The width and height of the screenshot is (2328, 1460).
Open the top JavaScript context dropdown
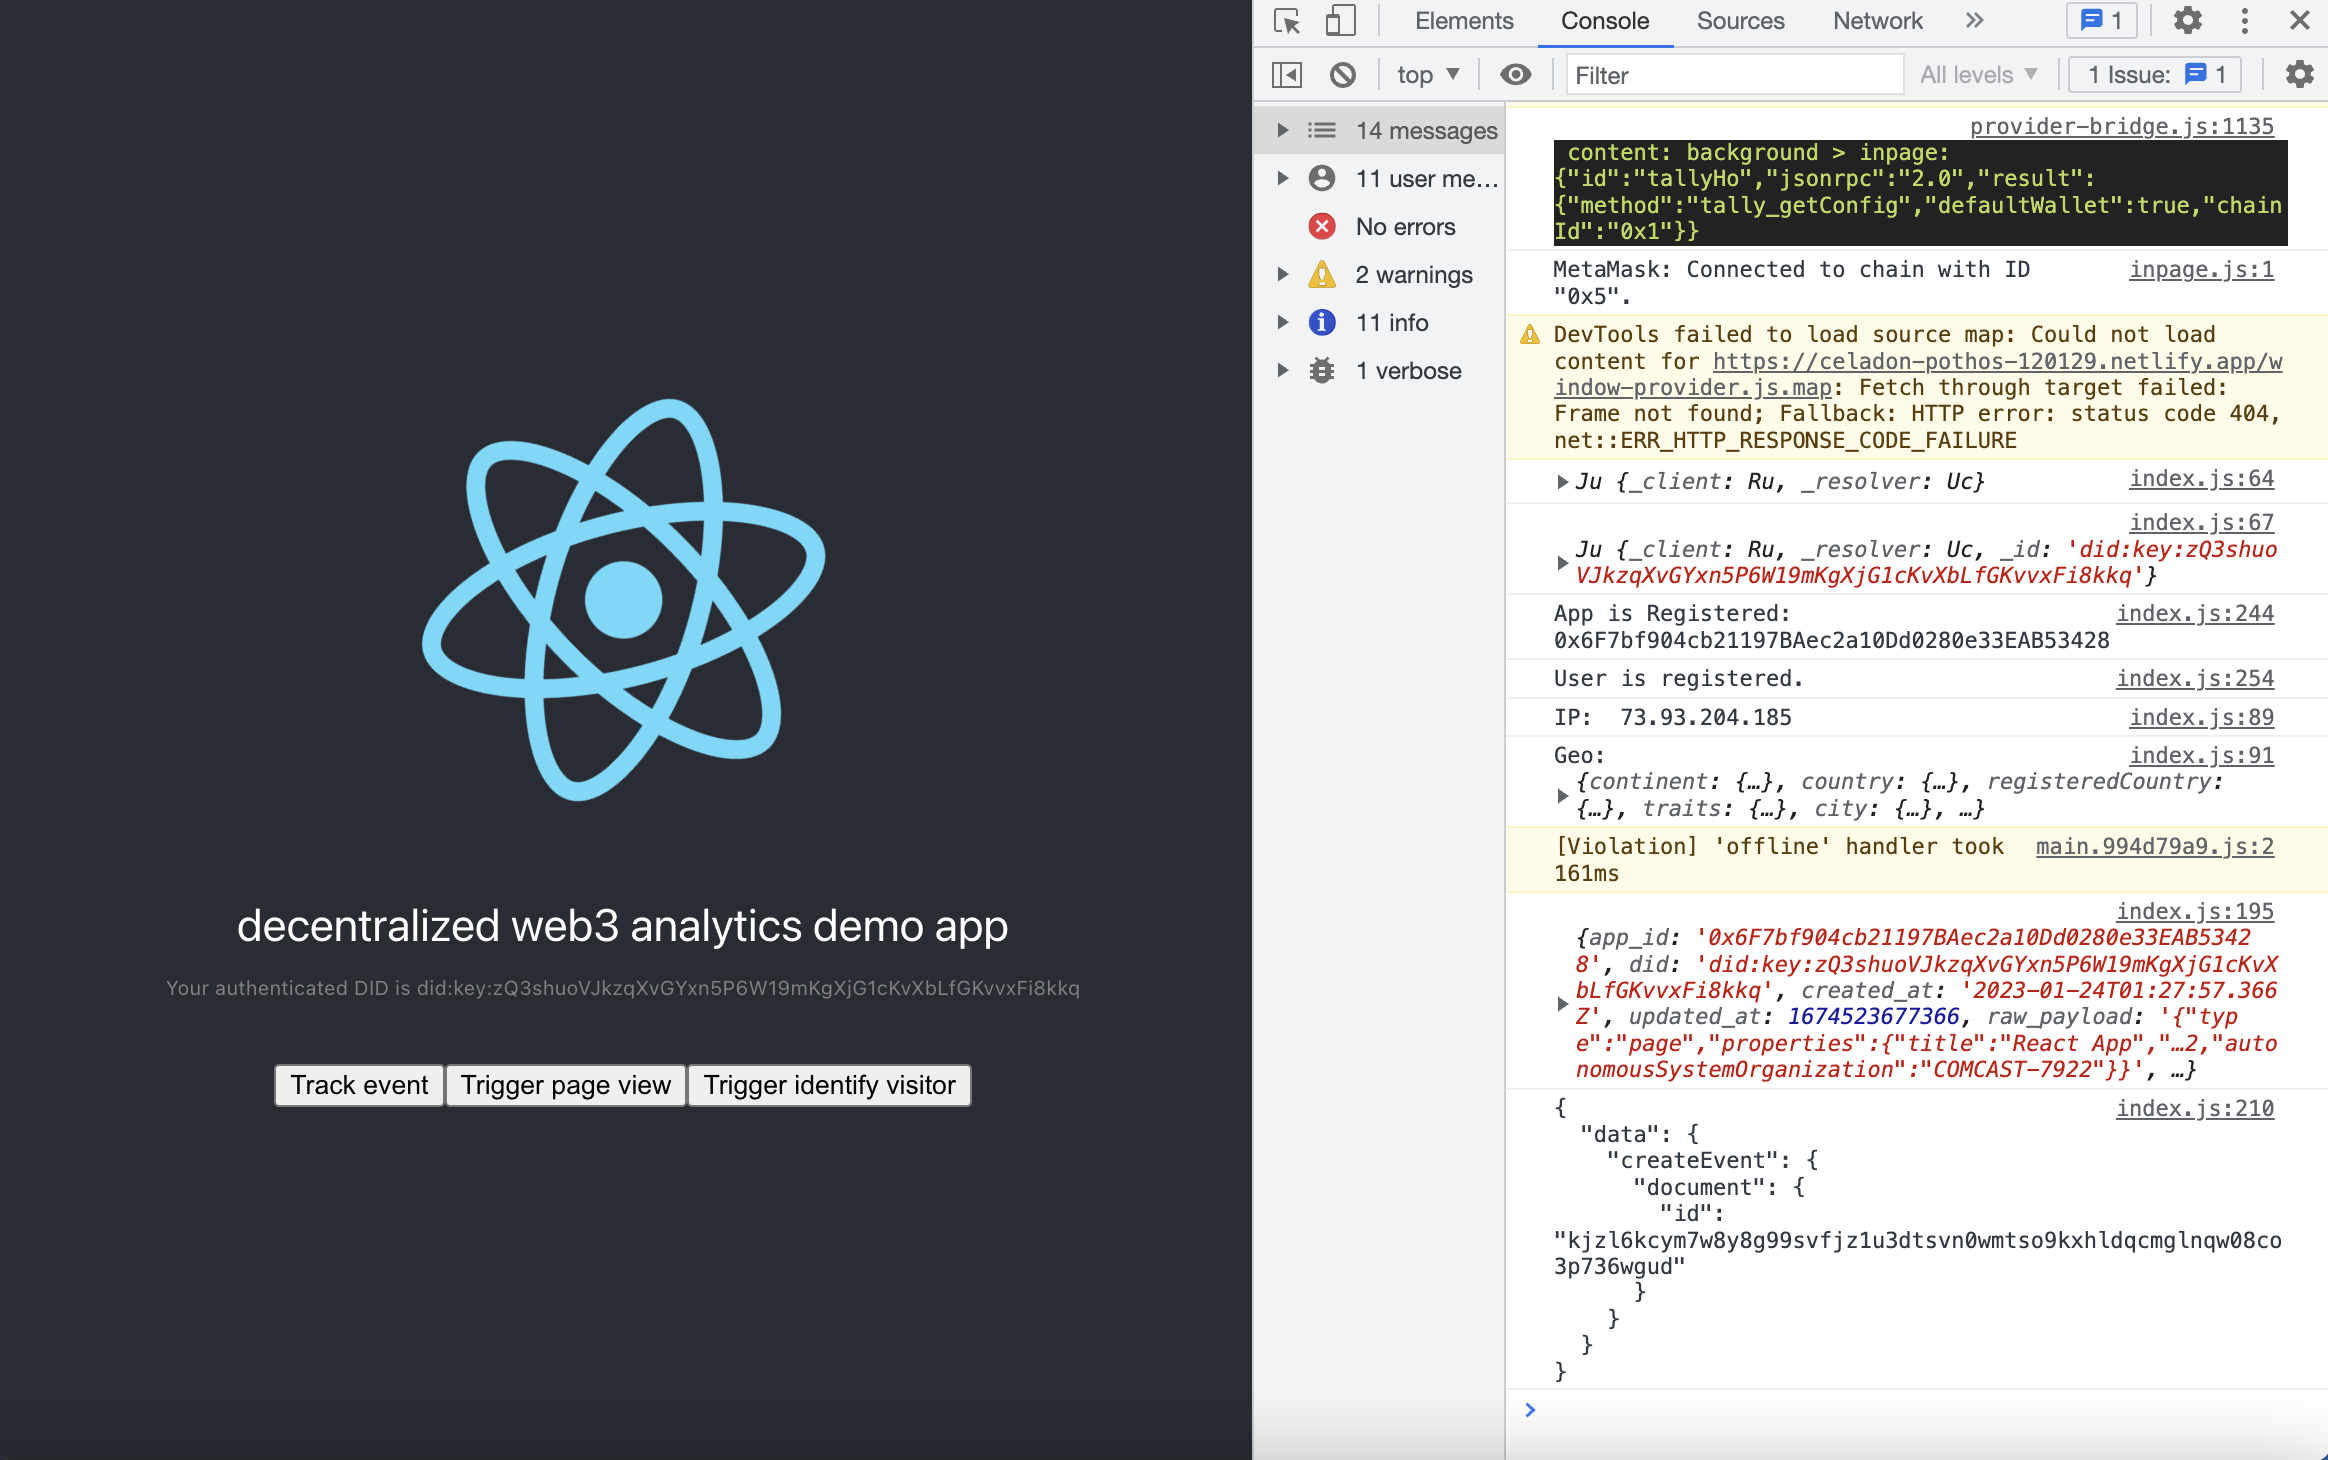pyautogui.click(x=1428, y=75)
